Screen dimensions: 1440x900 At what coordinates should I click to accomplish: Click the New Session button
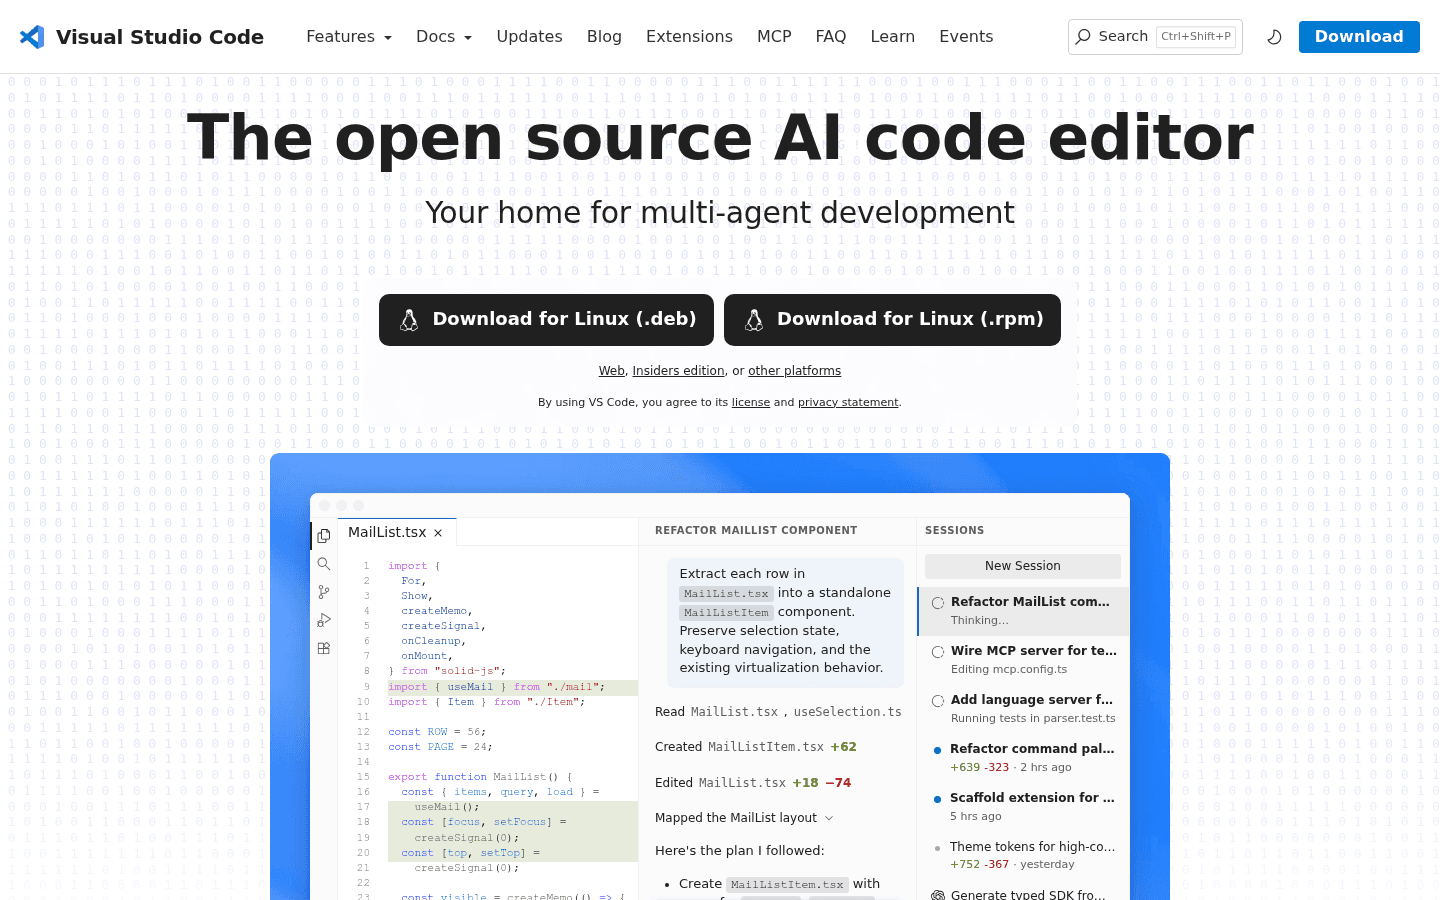(1023, 566)
